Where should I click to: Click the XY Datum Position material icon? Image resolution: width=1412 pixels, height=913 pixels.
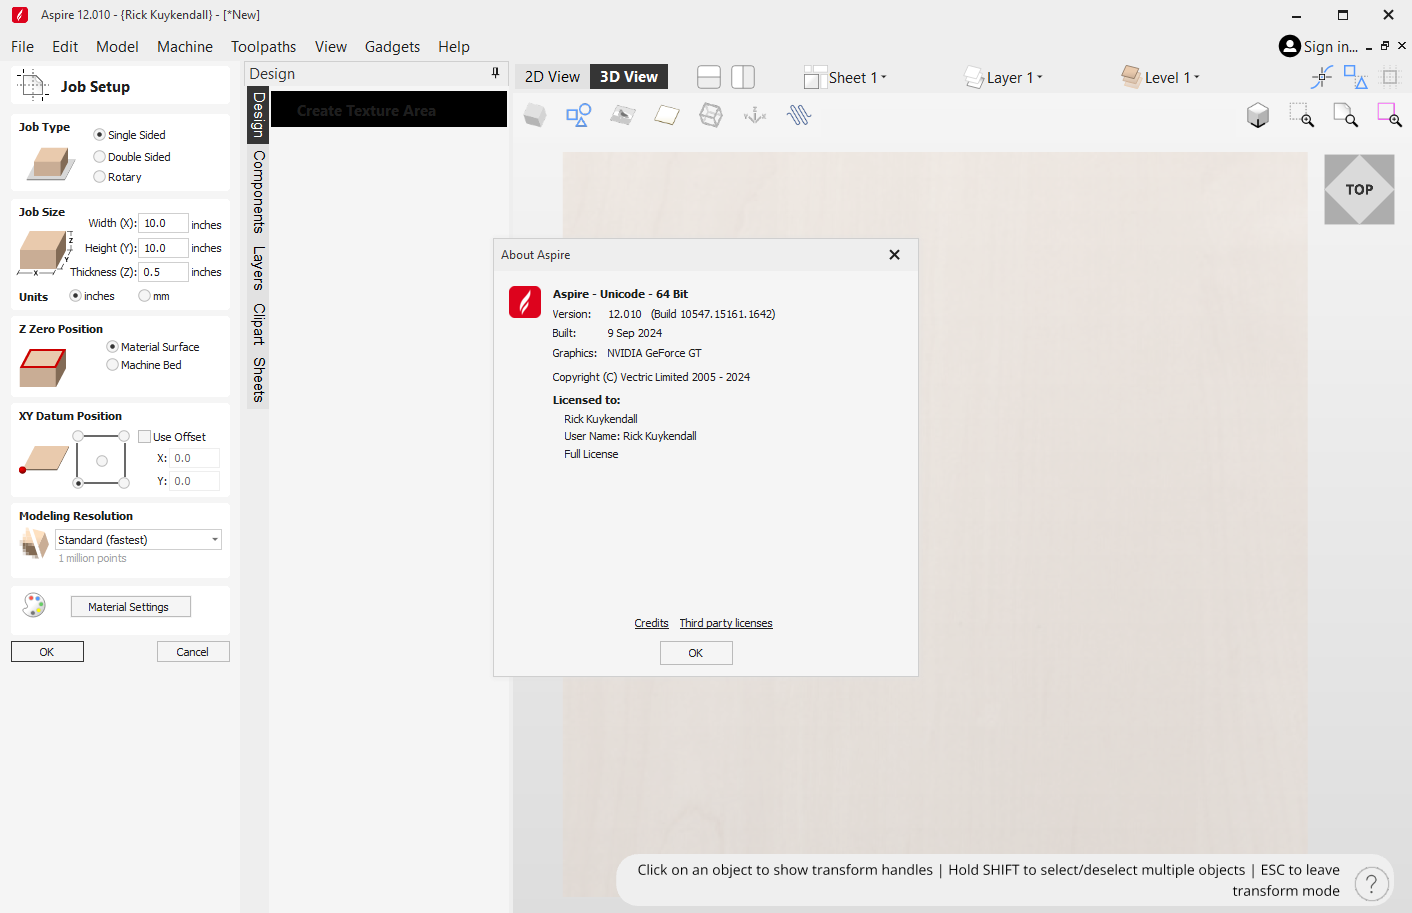point(44,460)
